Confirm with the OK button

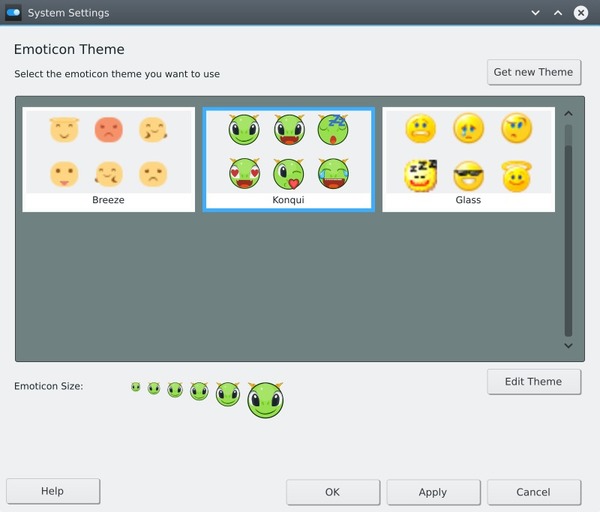(332, 492)
